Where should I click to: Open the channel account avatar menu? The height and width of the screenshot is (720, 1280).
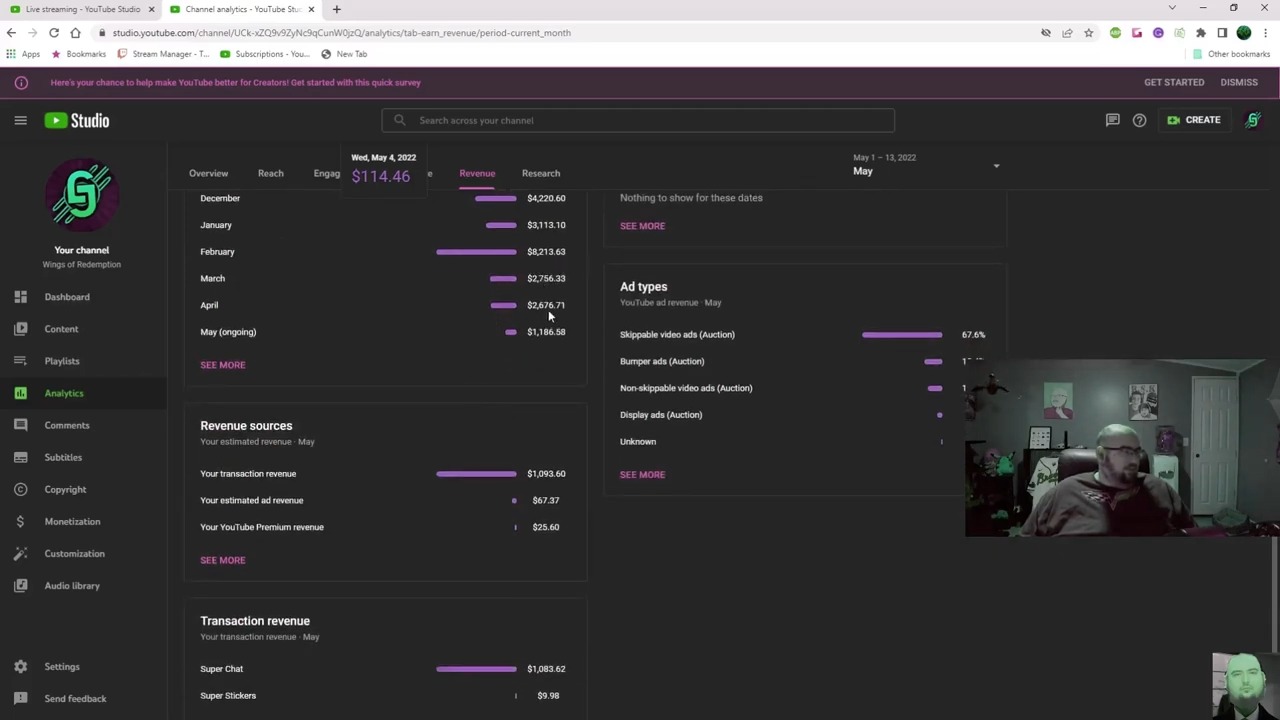1252,120
